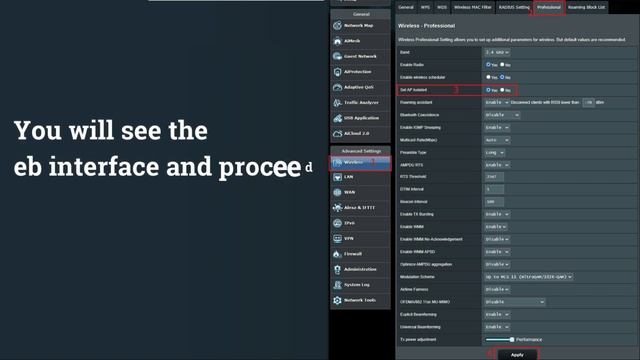This screenshot has width=640, height=360.
Task: Open the AMPDU RTS dropdown
Action: [x=497, y=165]
